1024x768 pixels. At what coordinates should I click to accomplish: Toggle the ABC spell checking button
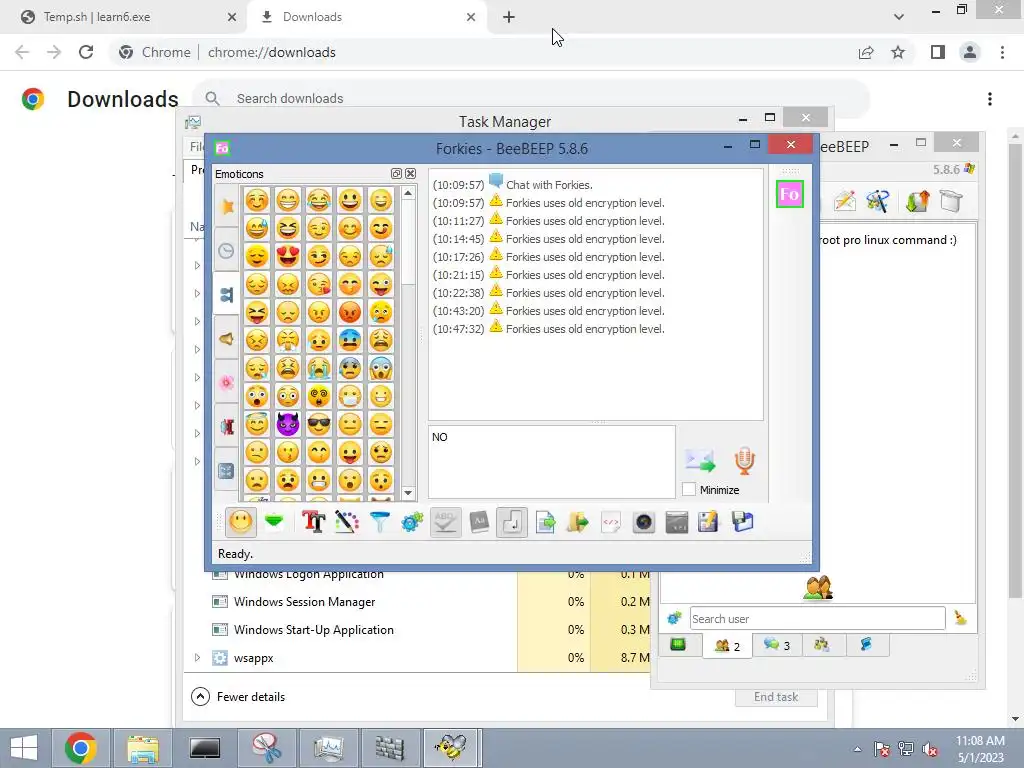click(x=445, y=522)
